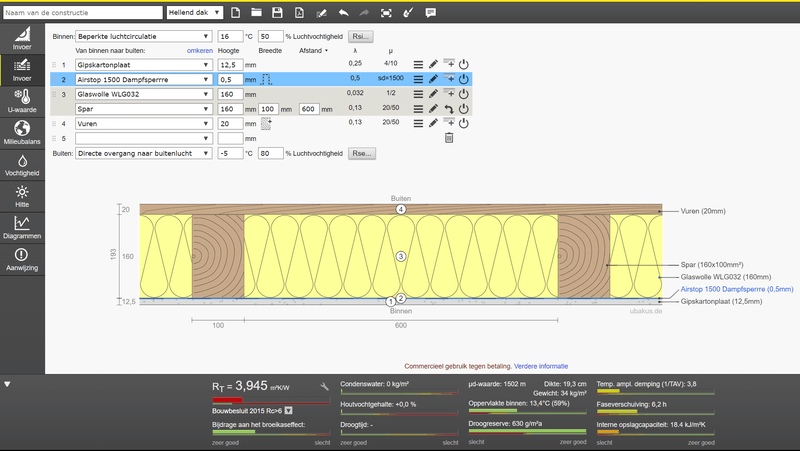Viewport: 800px width, 451px height.
Task: Toggle the Gipskartonplaat layer on or off
Action: [x=463, y=65]
